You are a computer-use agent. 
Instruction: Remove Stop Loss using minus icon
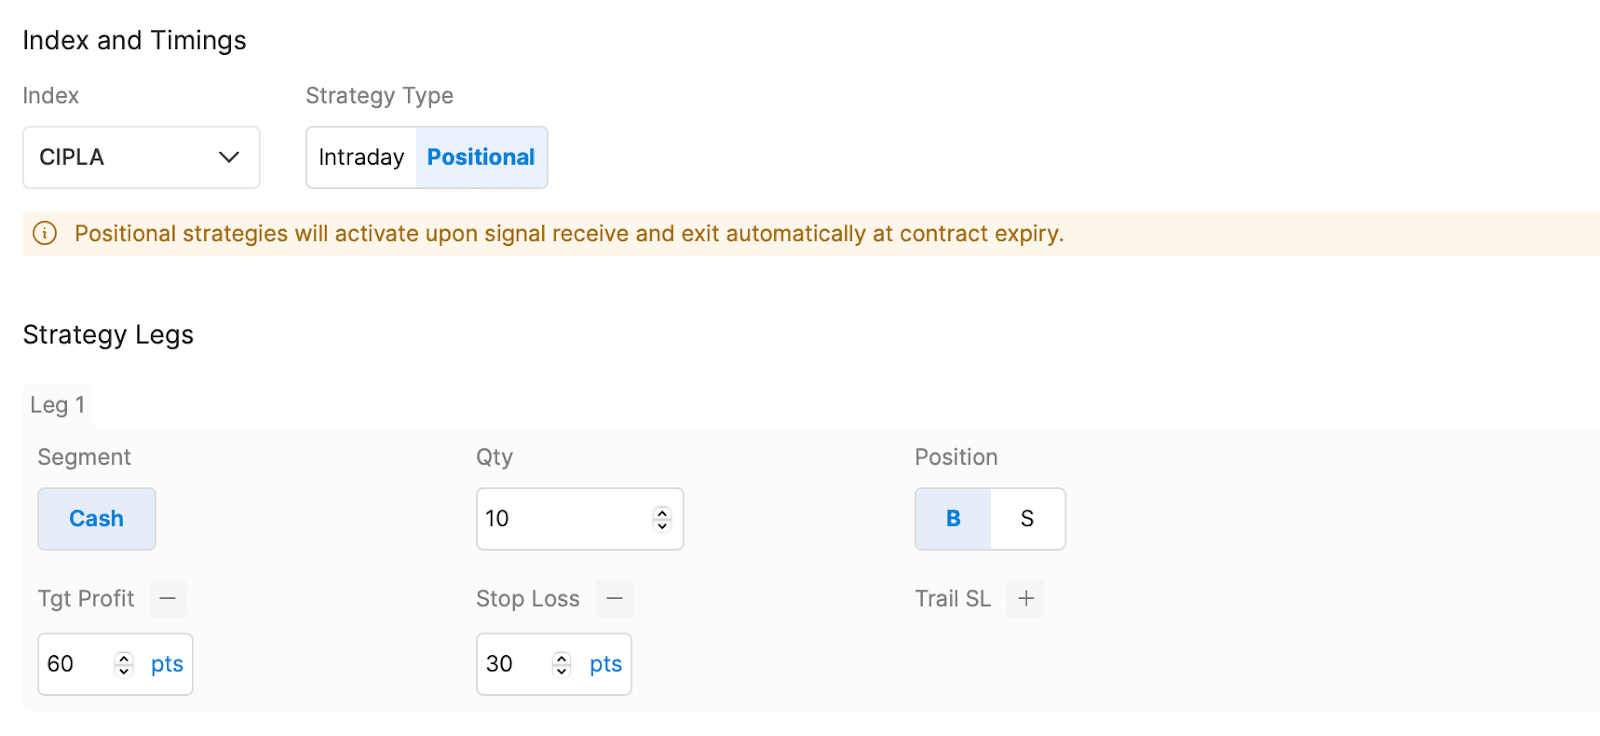pyautogui.click(x=615, y=599)
